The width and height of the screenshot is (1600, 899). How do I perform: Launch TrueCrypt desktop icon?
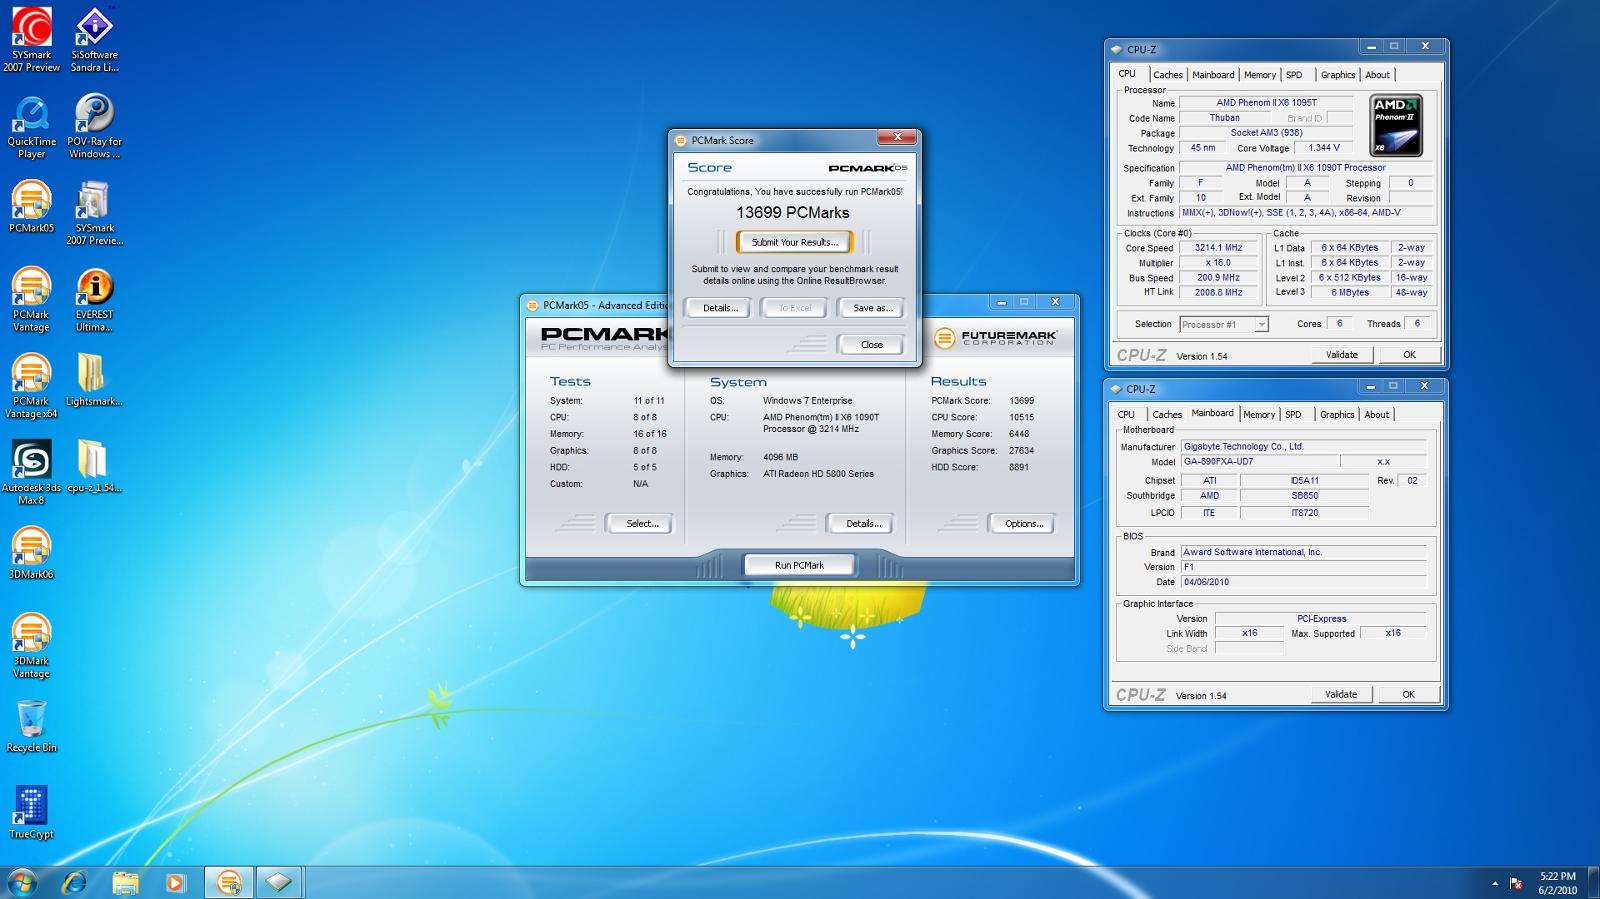[31, 812]
